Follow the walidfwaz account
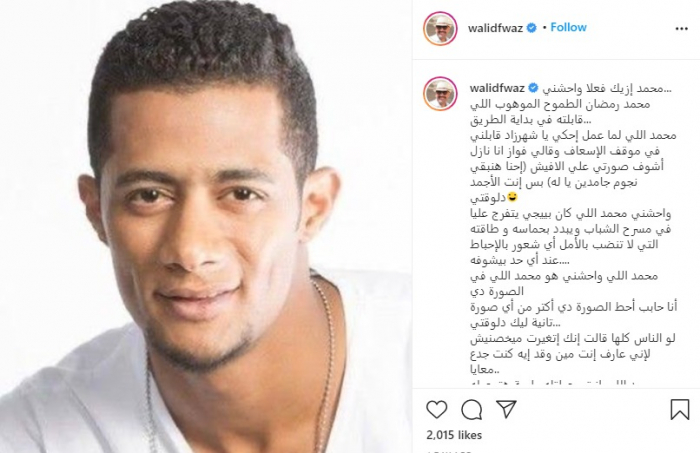The image size is (700, 453). coord(568,27)
